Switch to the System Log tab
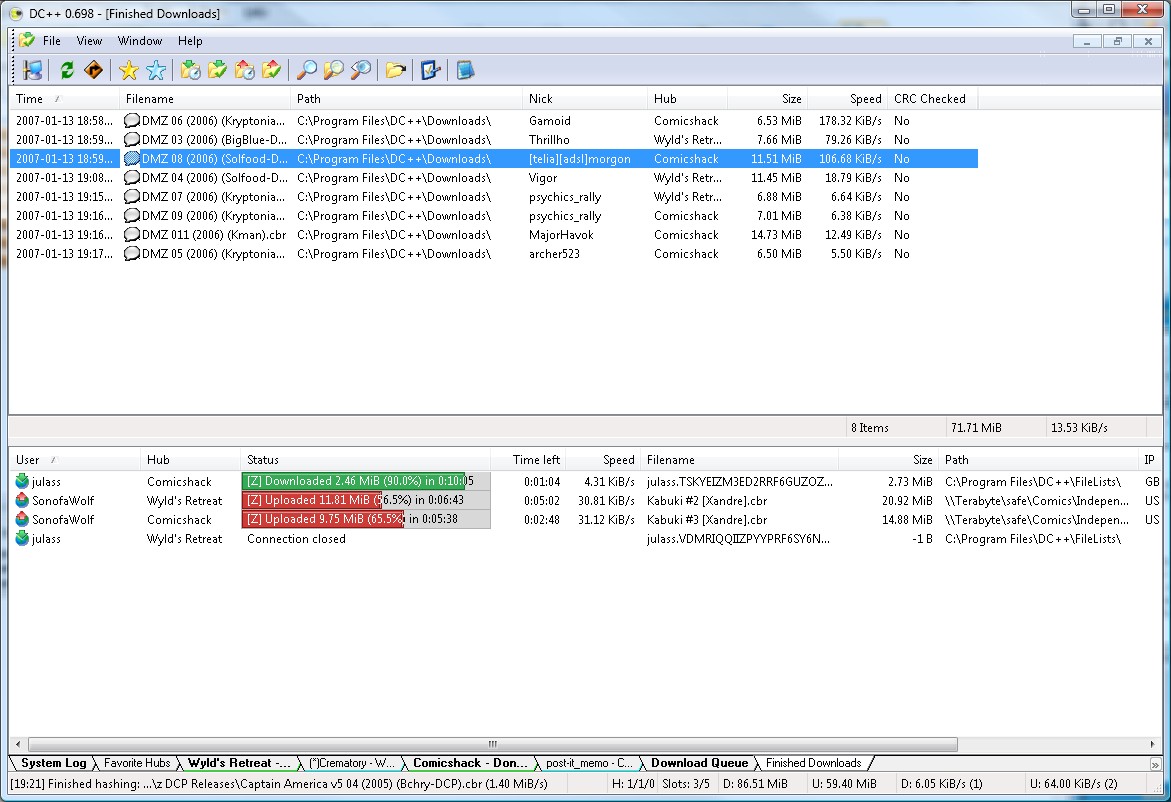The height and width of the screenshot is (802, 1171). click(x=54, y=763)
